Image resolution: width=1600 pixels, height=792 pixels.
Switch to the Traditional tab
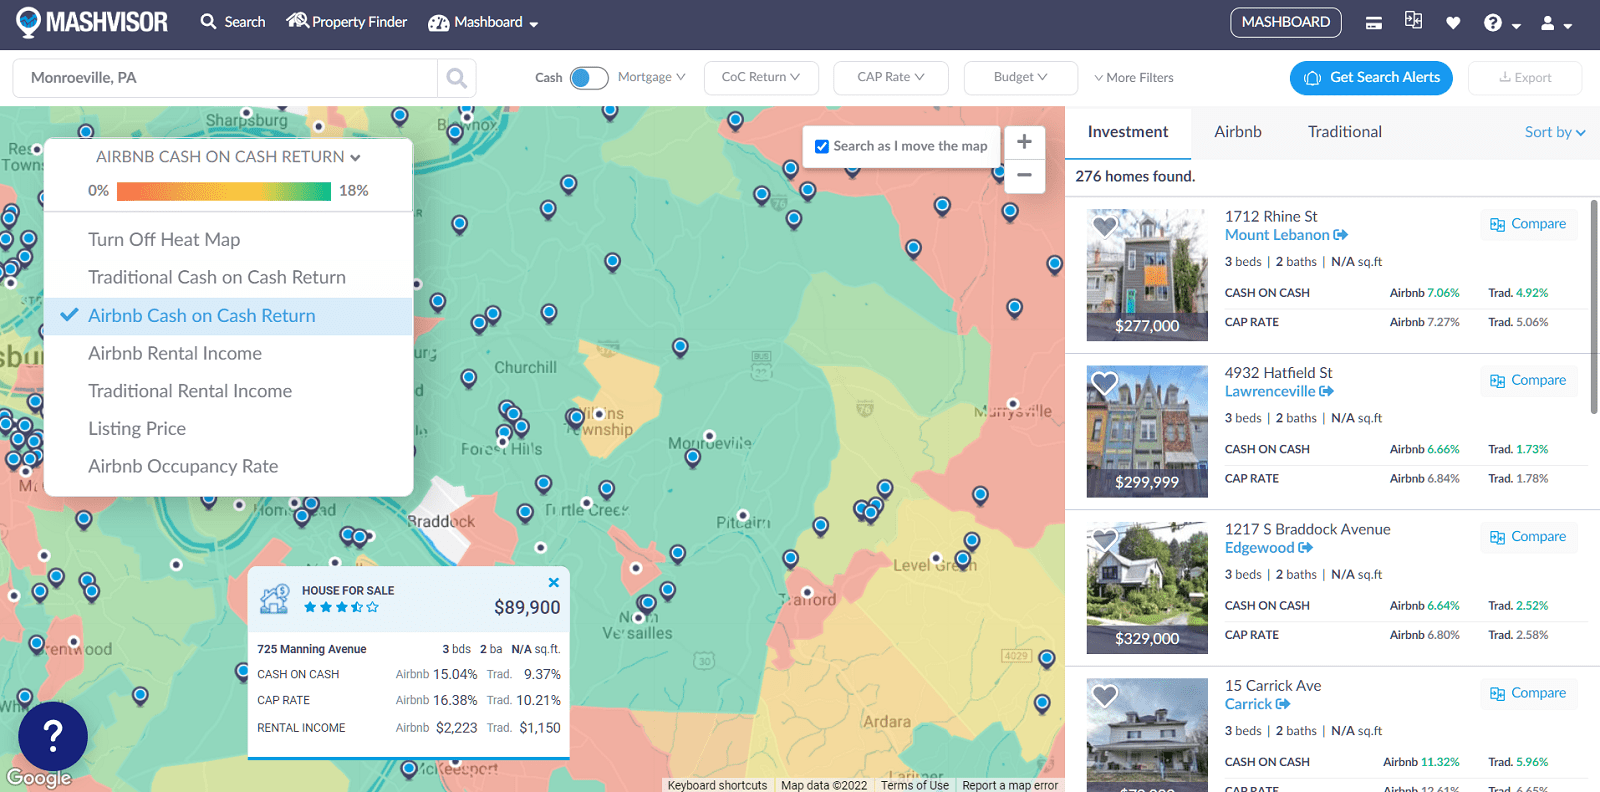[x=1345, y=132]
